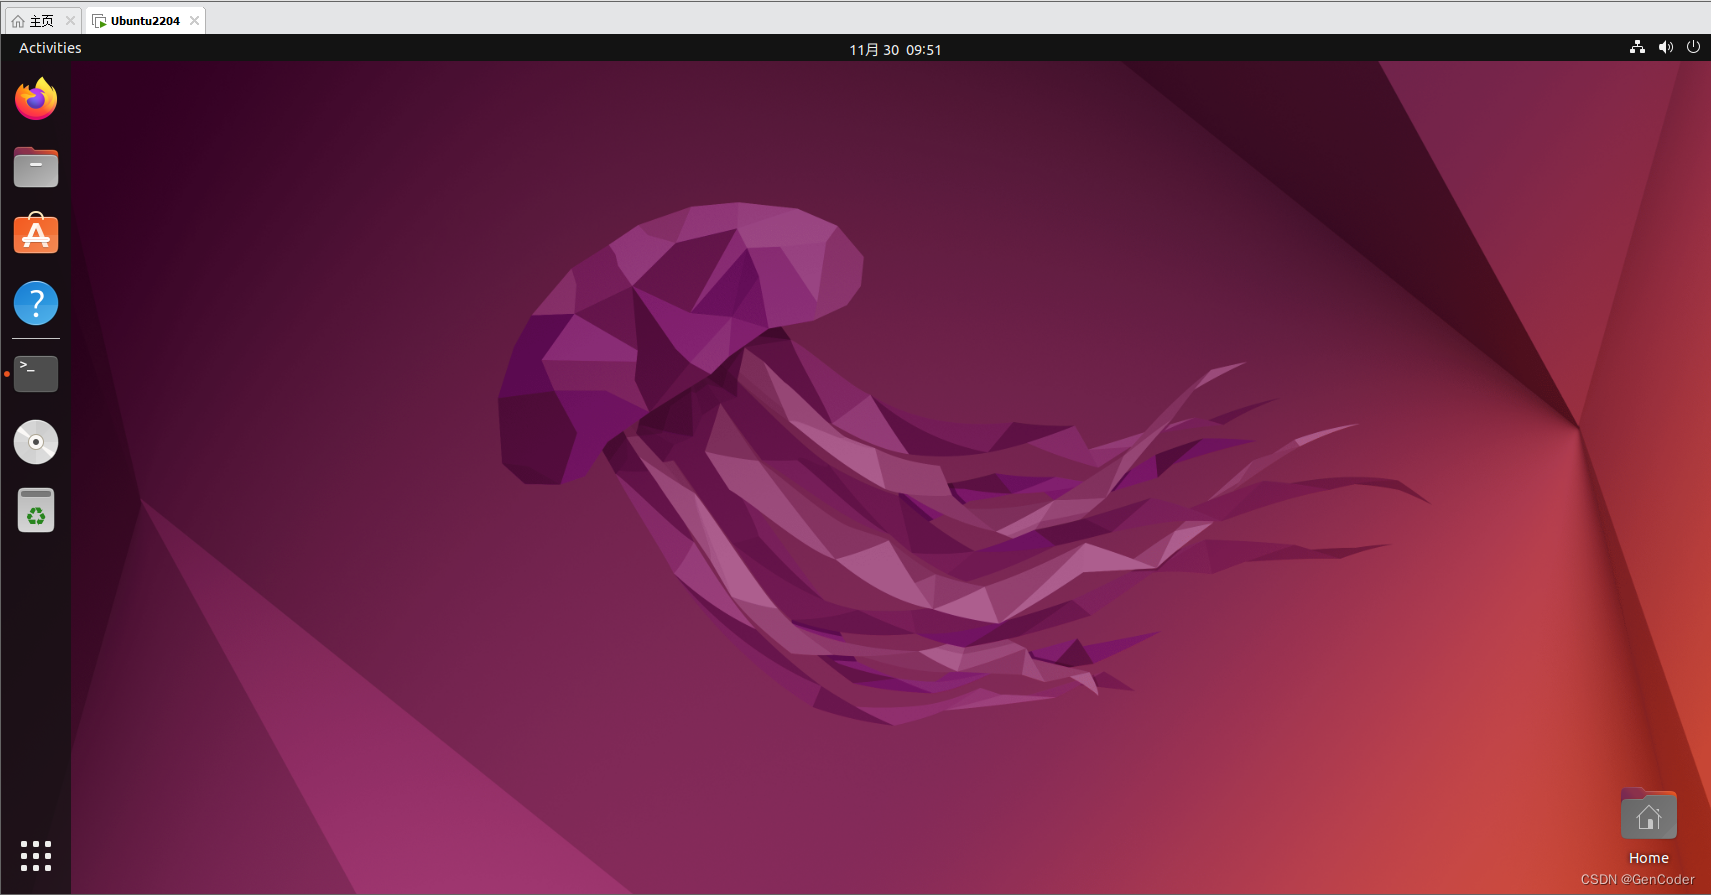Open the calendar from the clock 11月 30 09:51
Screen dimensions: 1711x895
point(895,49)
